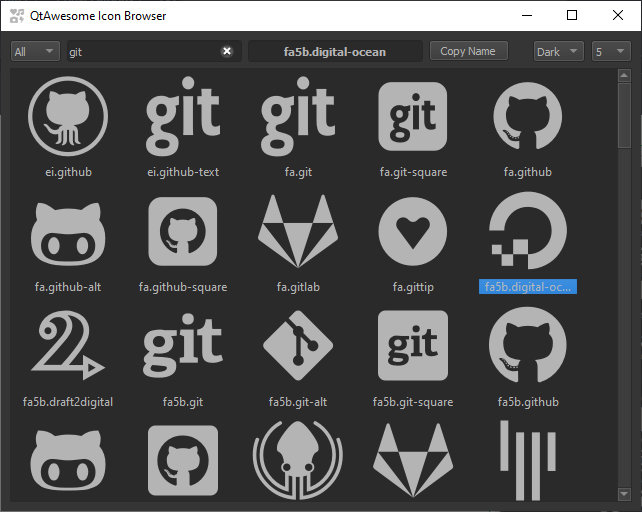Clear the git search text
642x512 pixels.
click(227, 51)
